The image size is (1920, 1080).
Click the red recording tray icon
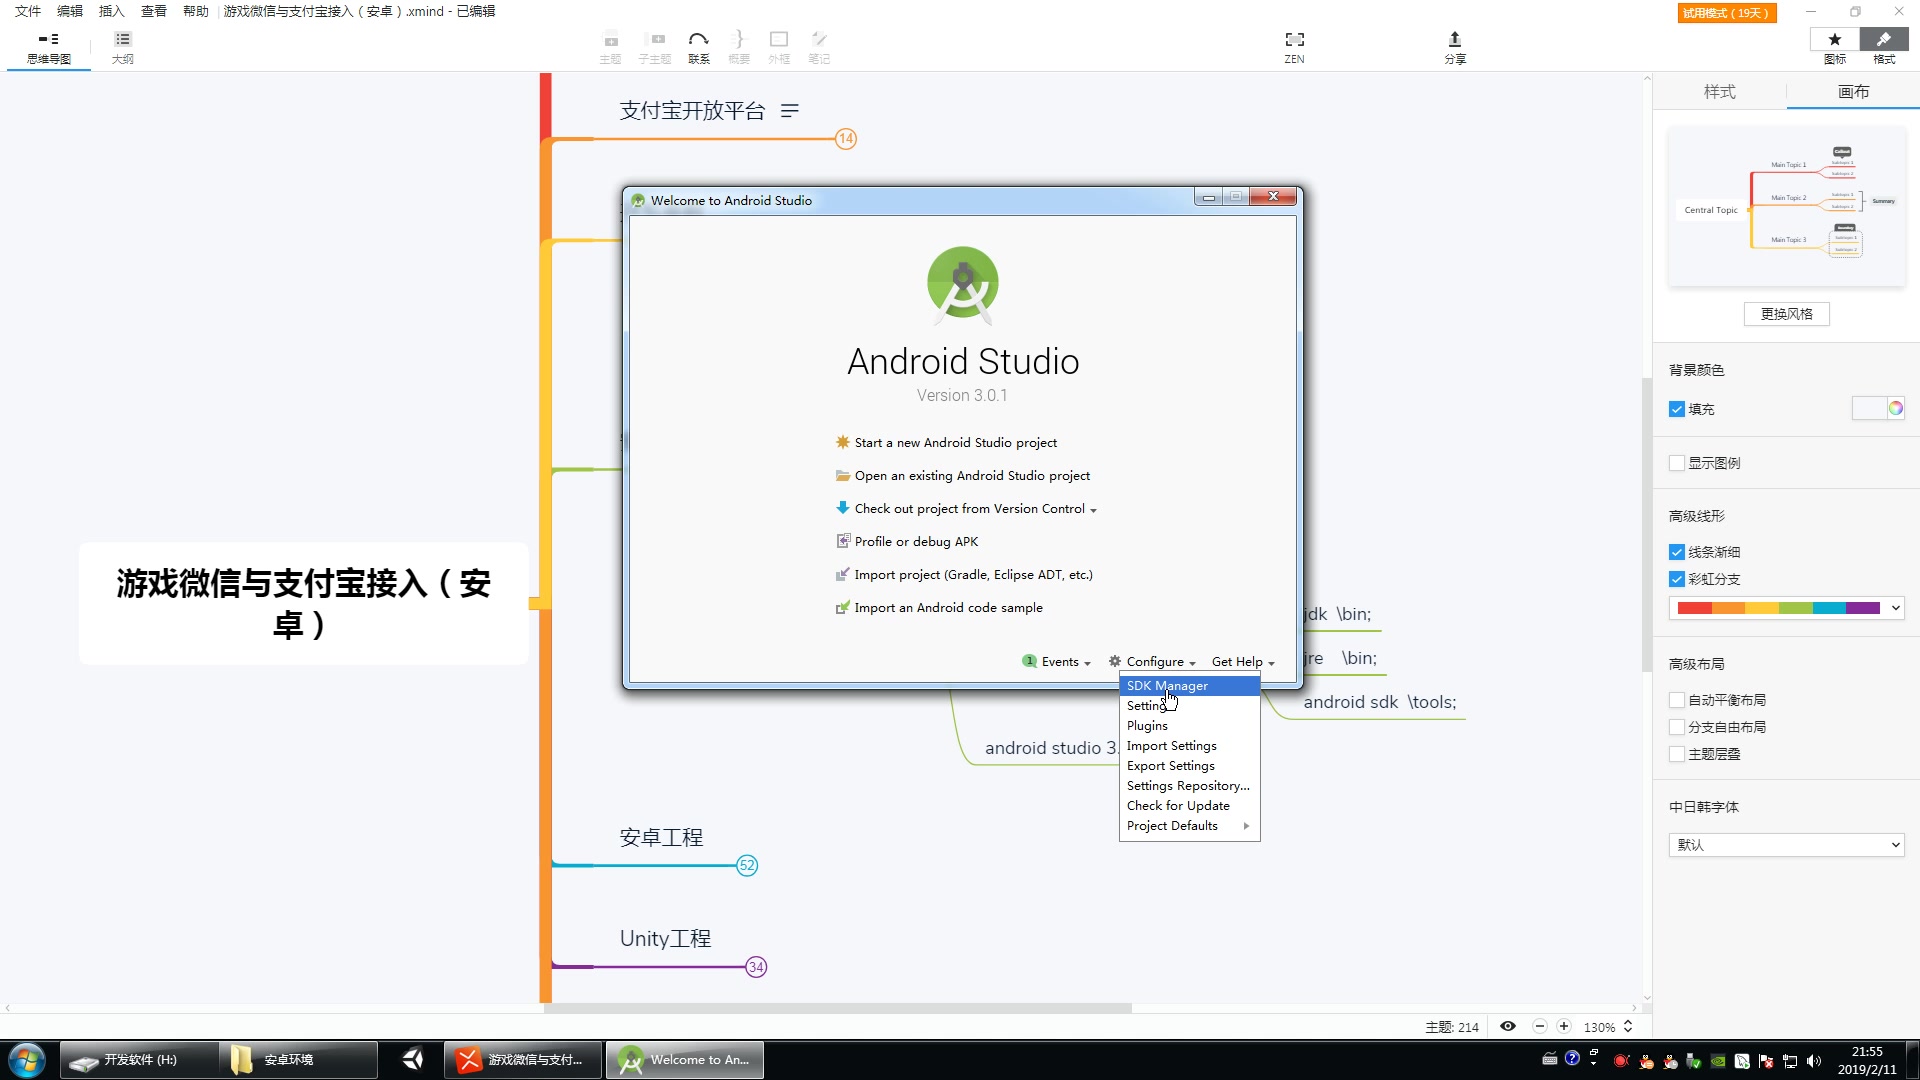click(x=1621, y=1061)
